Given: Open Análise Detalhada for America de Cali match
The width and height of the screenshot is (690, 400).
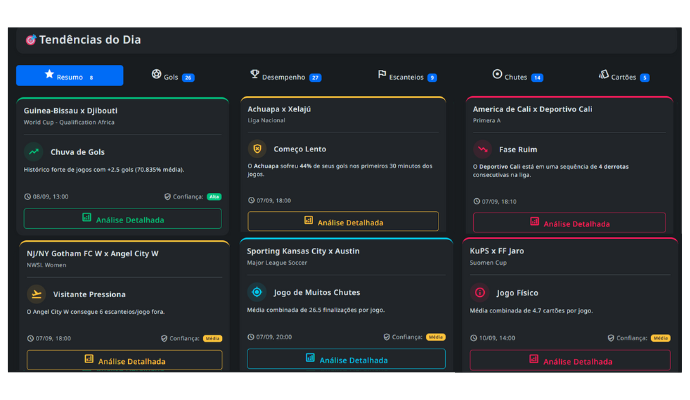Looking at the screenshot, I should coord(567,223).
